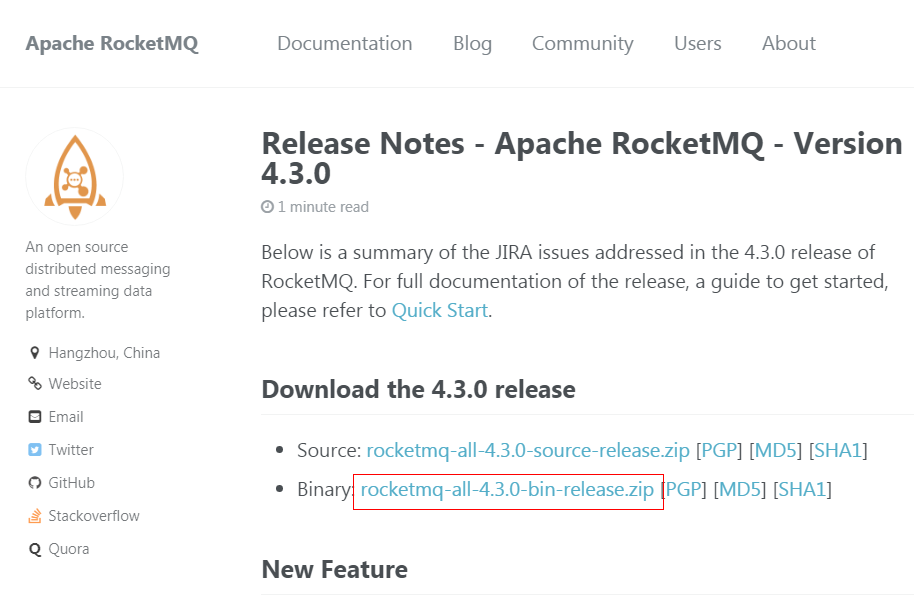Open the Documentation menu item
This screenshot has height=598, width=914.
344,43
